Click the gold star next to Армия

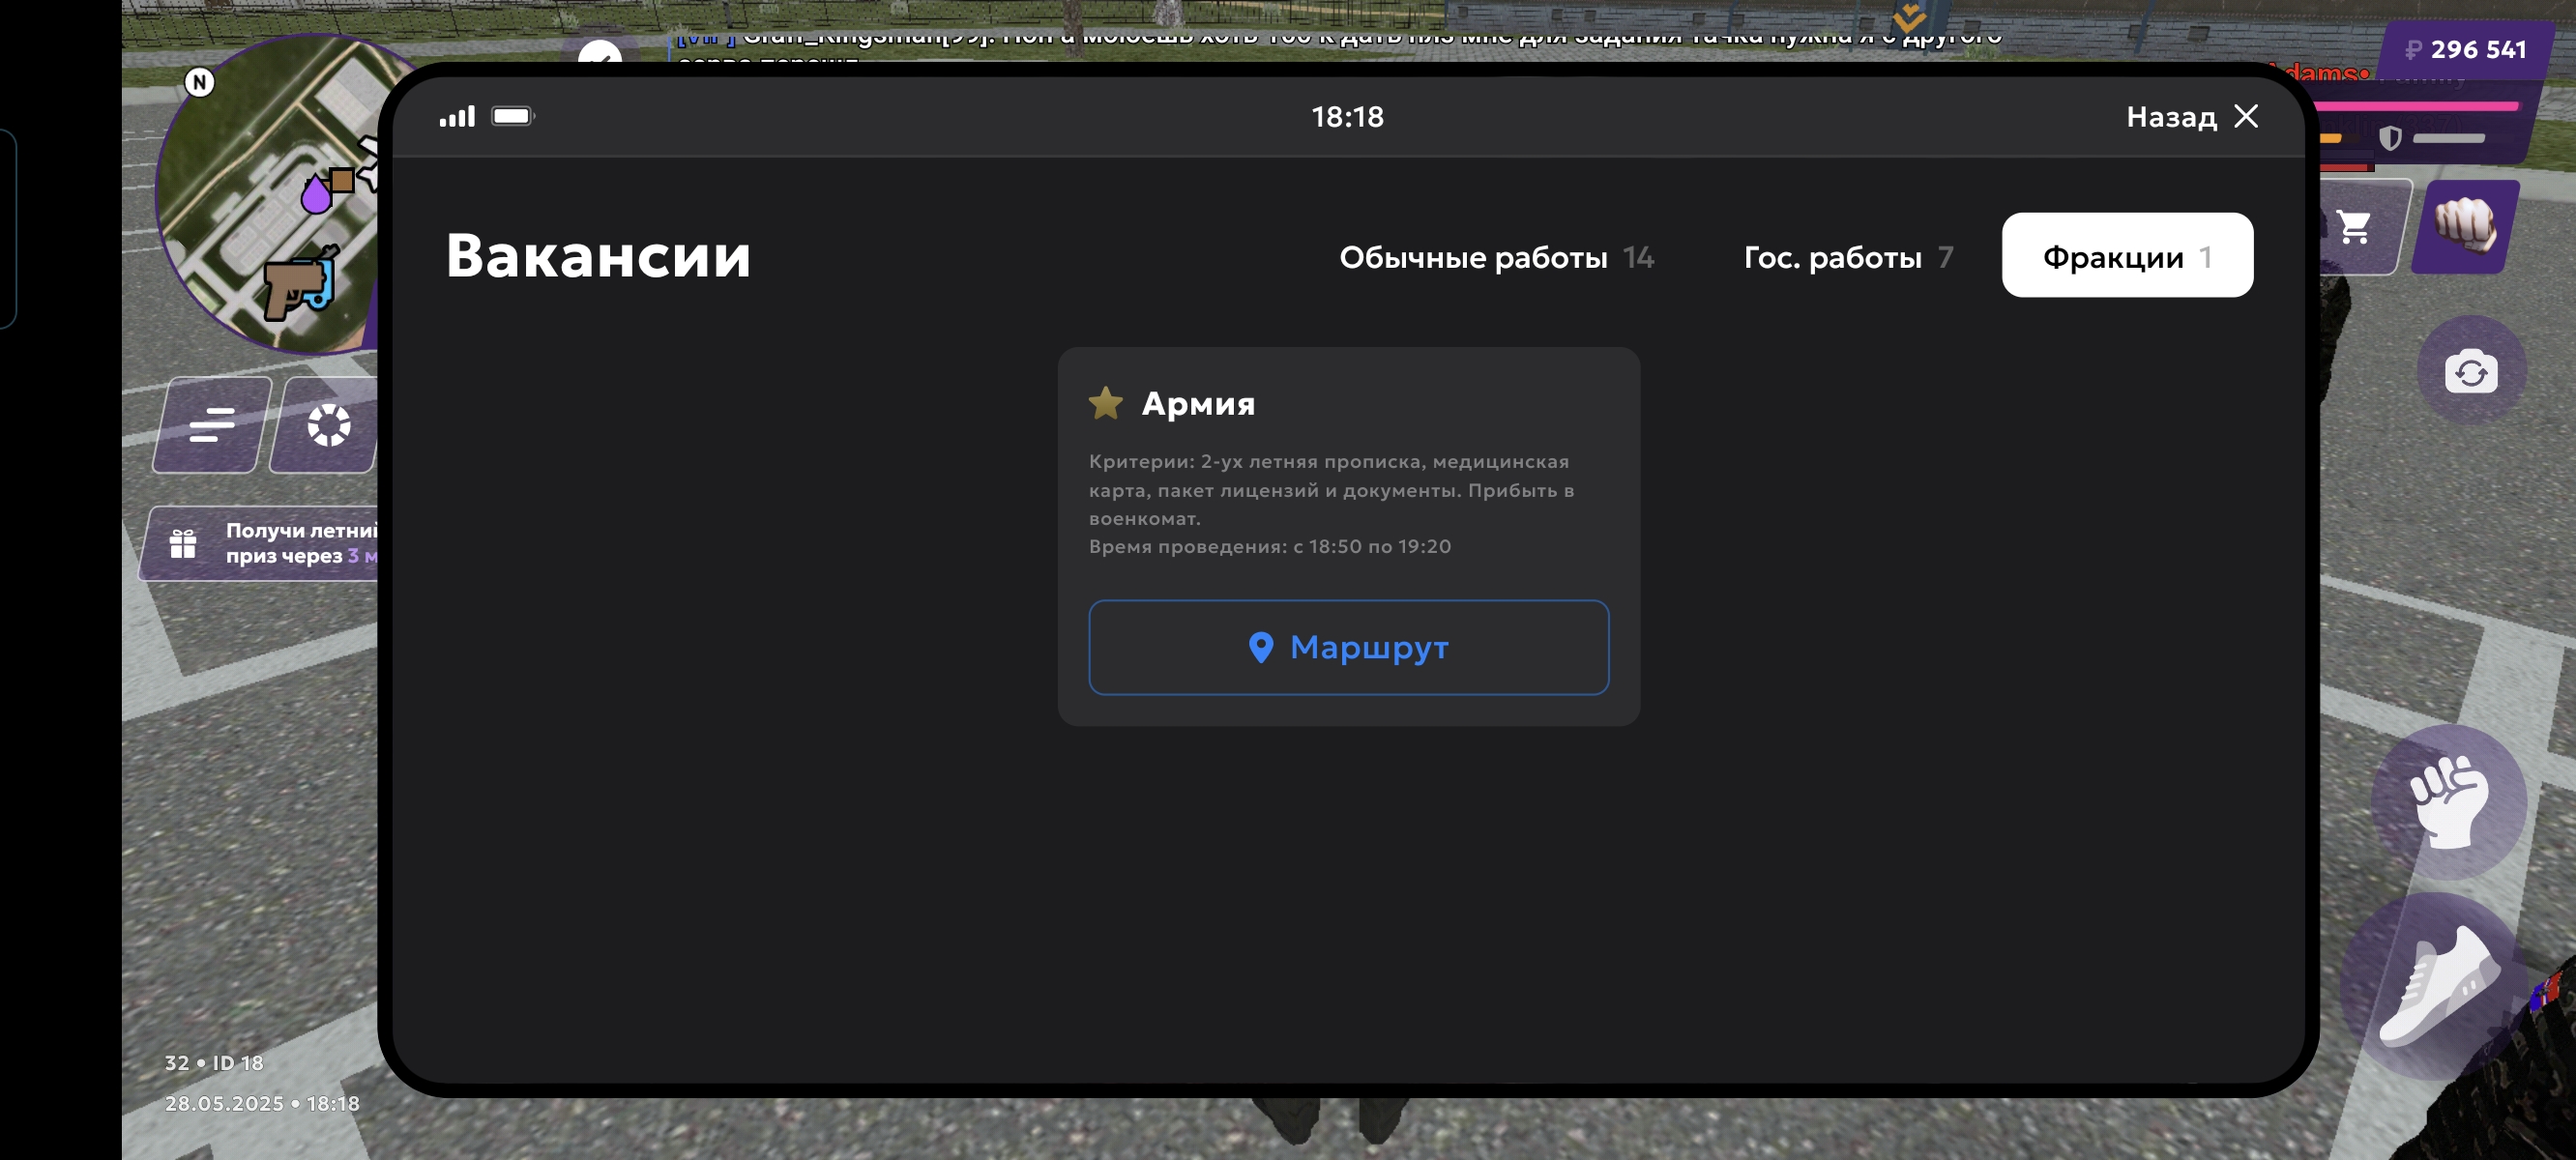point(1105,403)
